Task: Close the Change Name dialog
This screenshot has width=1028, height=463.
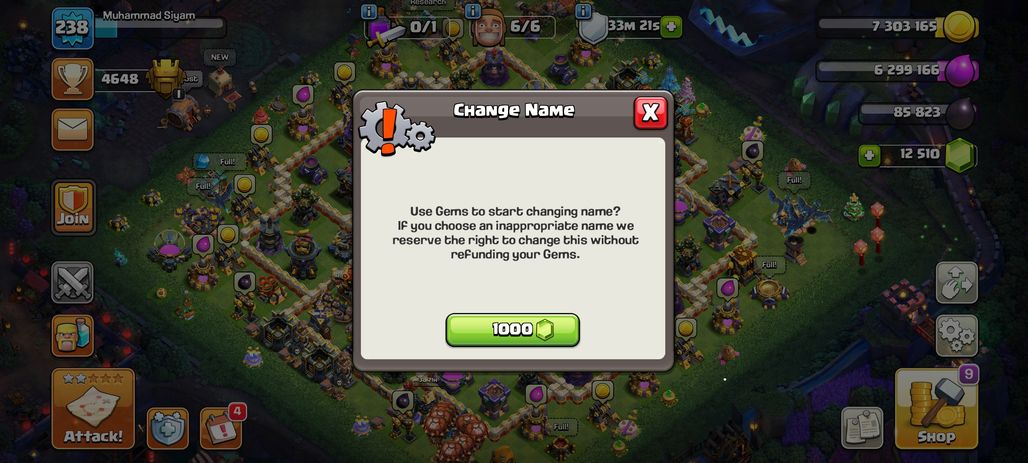Action: [x=650, y=113]
